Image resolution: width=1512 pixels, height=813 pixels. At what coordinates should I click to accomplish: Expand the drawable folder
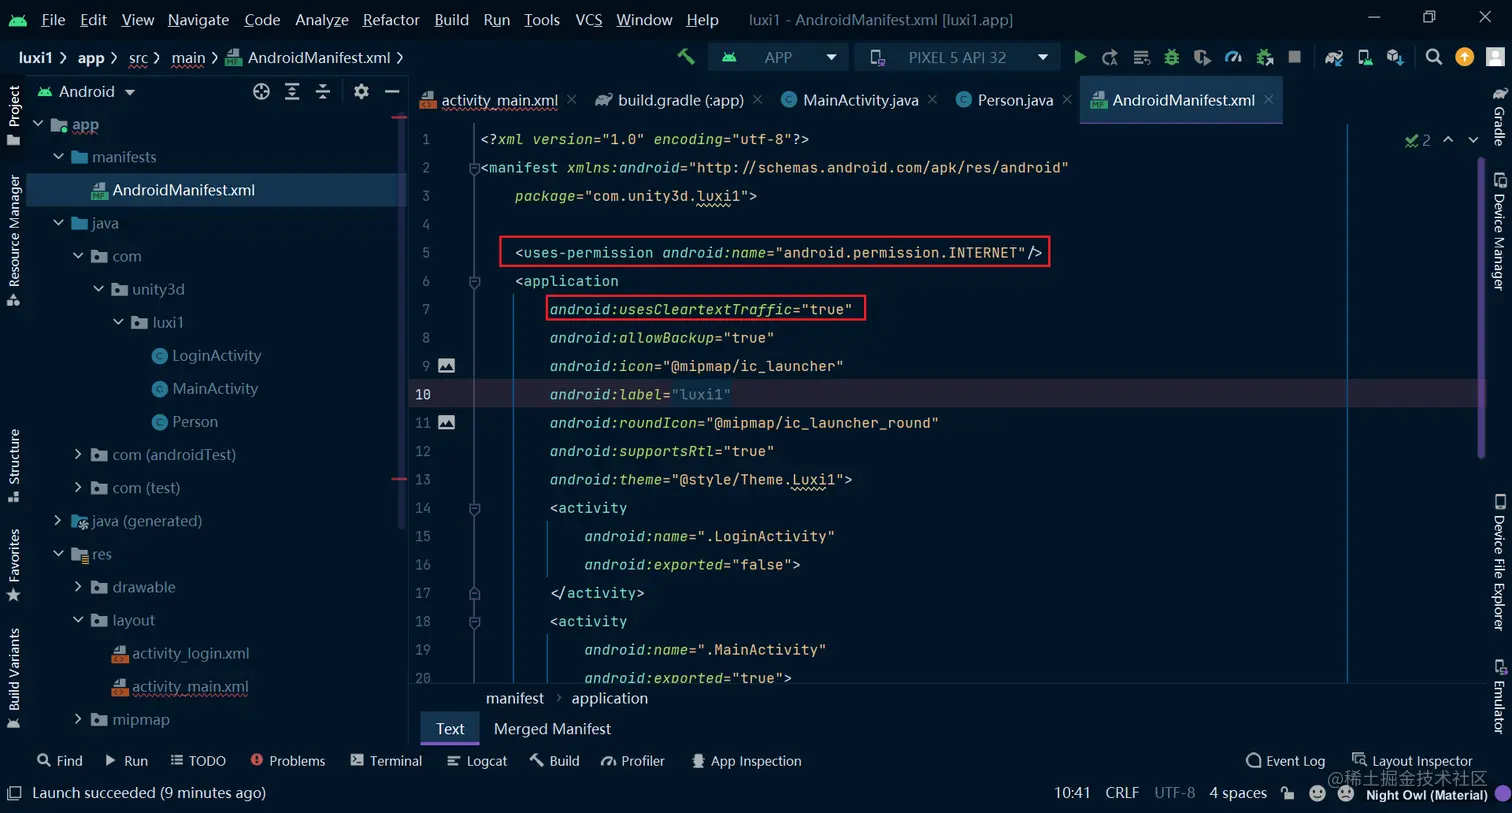pos(78,587)
